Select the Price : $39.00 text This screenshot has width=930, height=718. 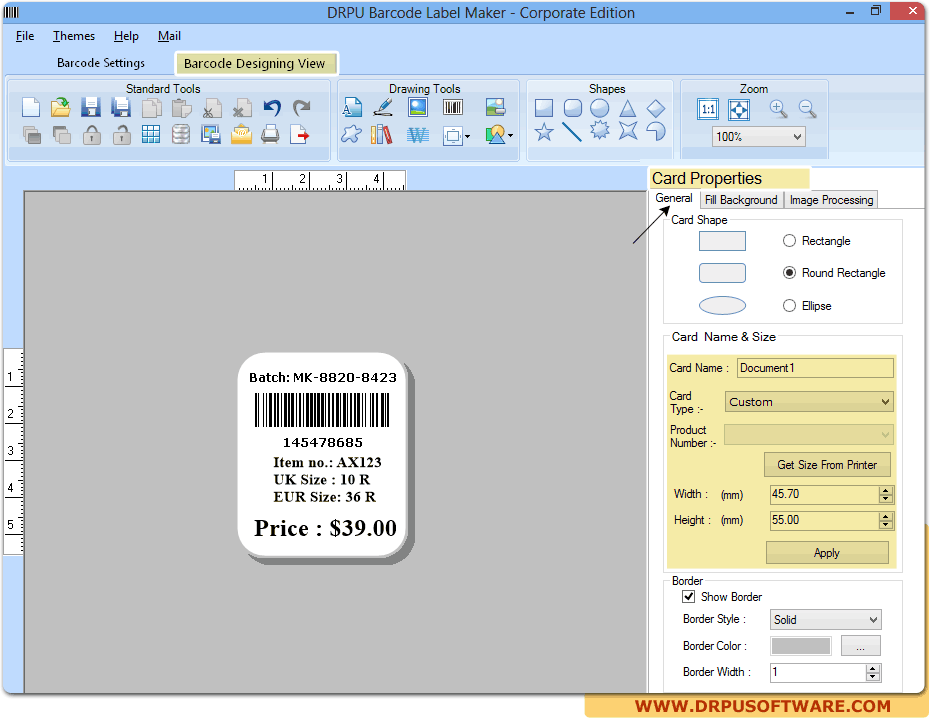pos(325,528)
